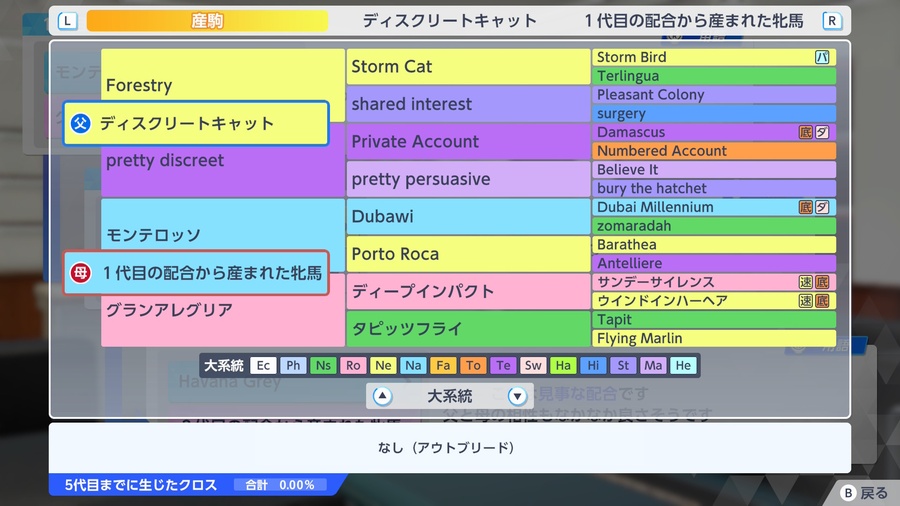Viewport: 900px width, 506px height.
Task: Select the 産駒 tab at top
Action: pos(207,21)
